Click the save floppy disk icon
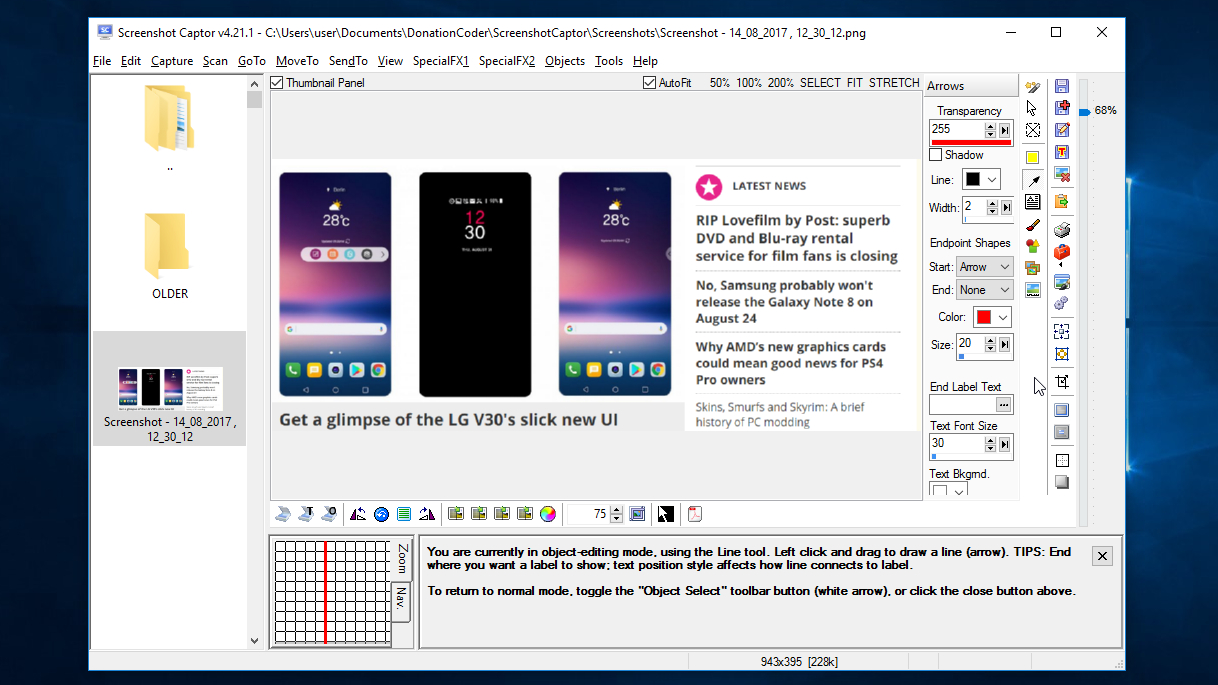The width and height of the screenshot is (1218, 685). pos(1062,87)
